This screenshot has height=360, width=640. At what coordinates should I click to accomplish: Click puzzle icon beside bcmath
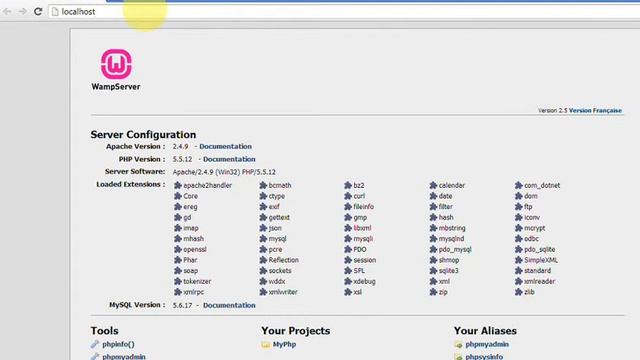(x=263, y=185)
